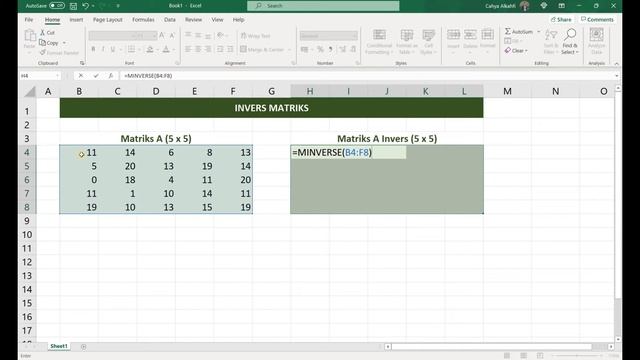This screenshot has height=360, width=640.
Task: Click row 10 header
Action: (27, 235)
